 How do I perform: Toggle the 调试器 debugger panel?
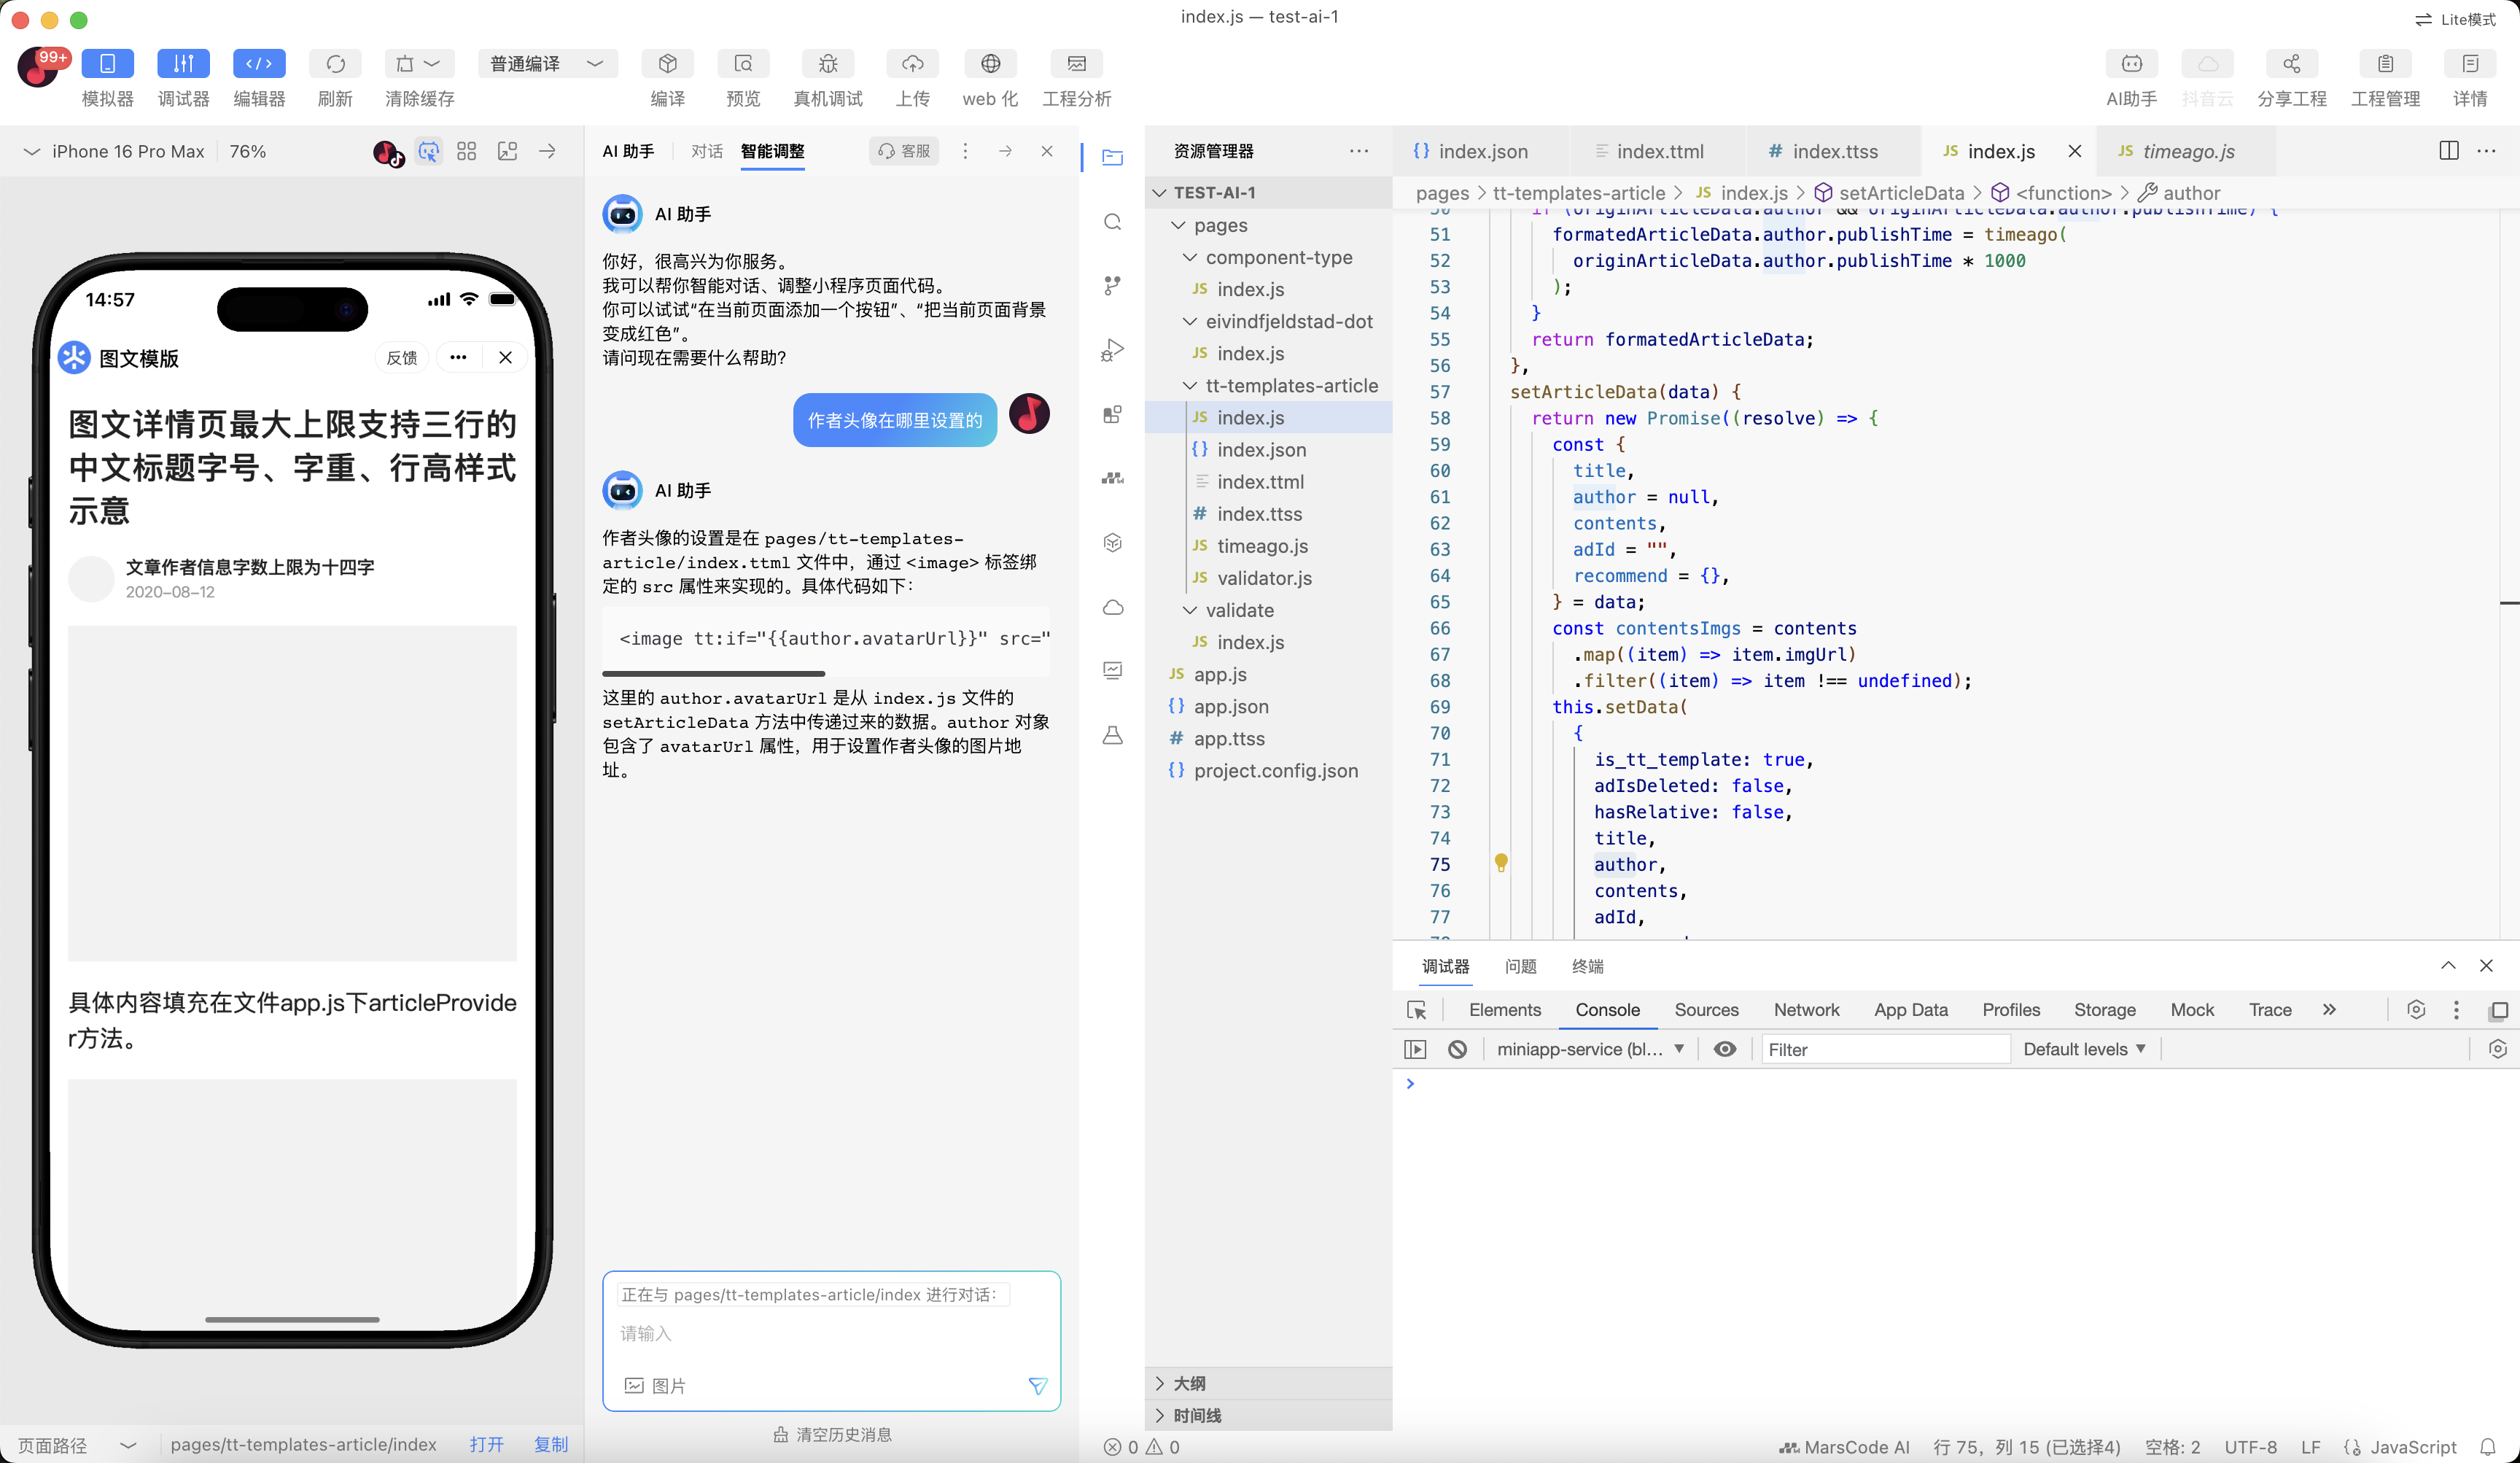tap(183, 64)
